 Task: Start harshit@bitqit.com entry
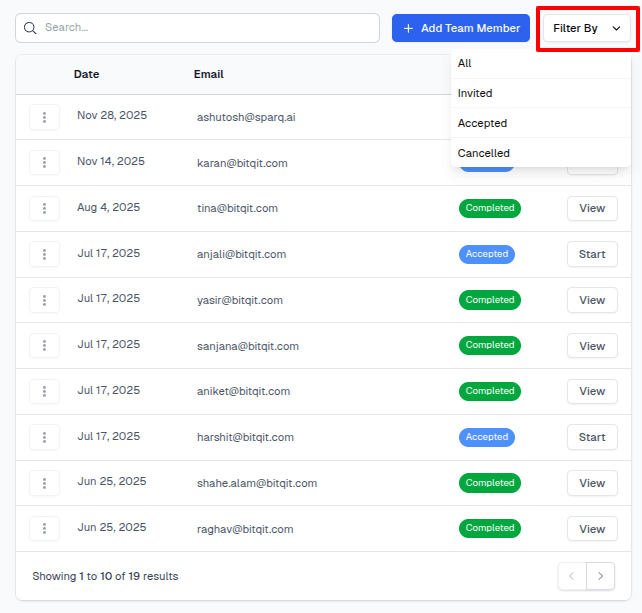pos(592,437)
